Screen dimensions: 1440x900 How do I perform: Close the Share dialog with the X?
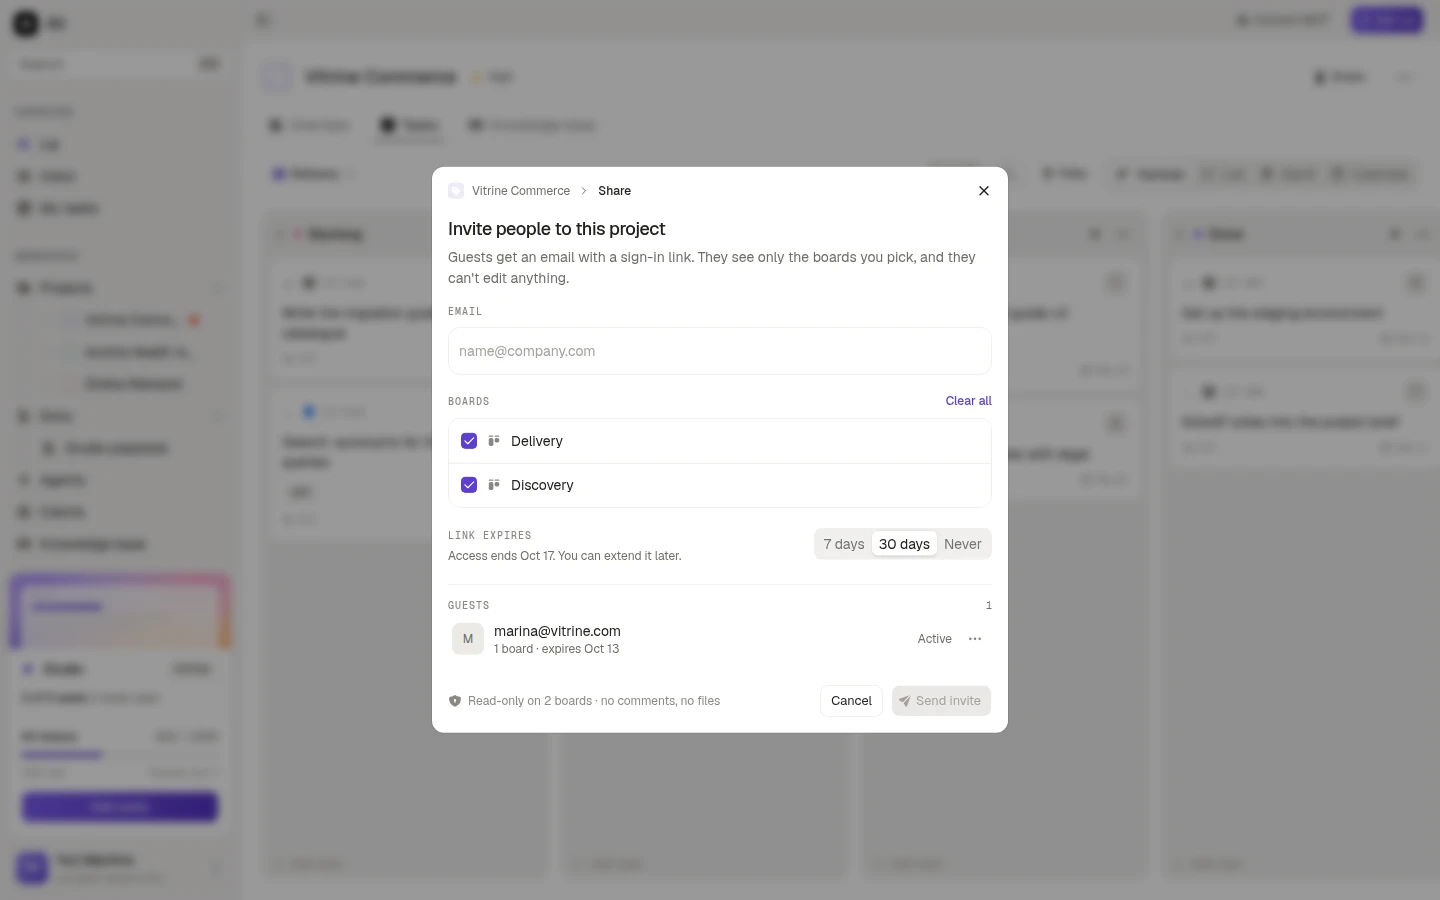(984, 191)
